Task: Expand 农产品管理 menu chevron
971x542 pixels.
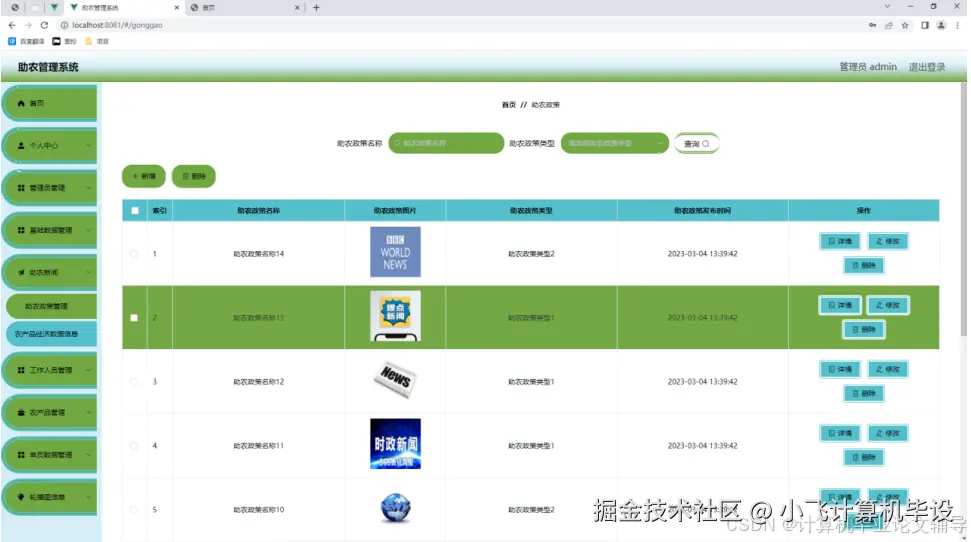Action: pos(89,413)
